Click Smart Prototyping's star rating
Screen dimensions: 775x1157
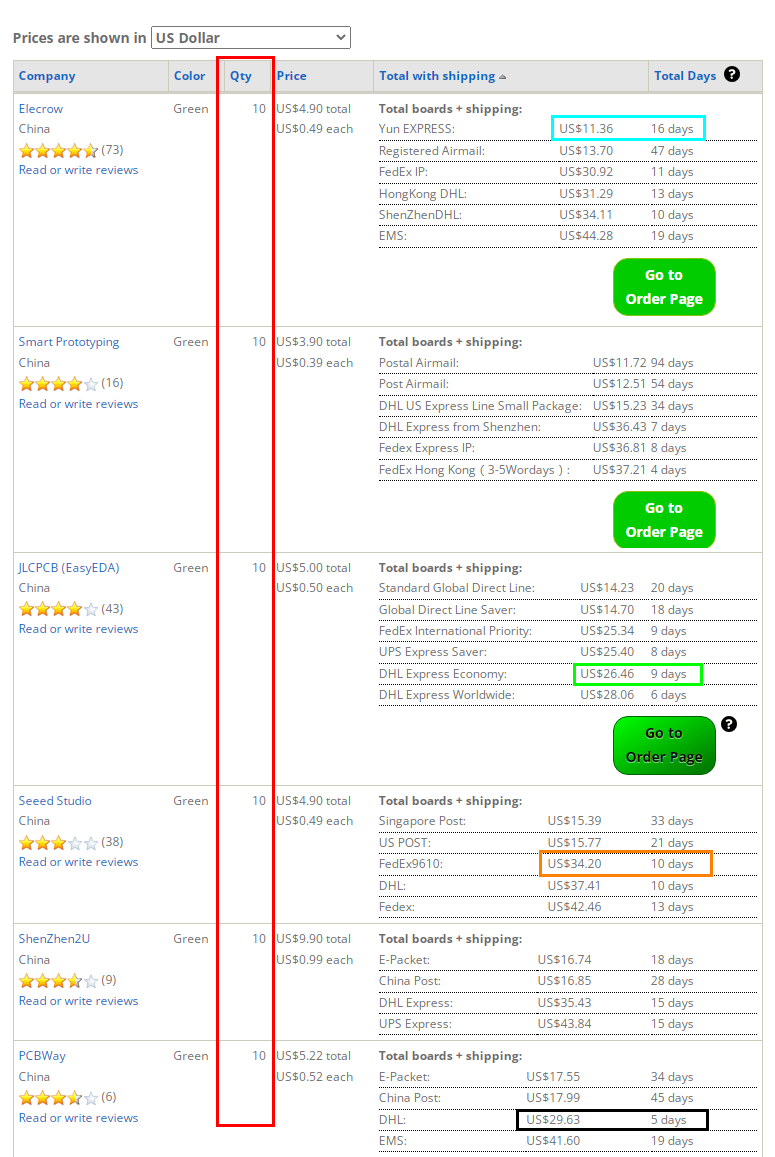tap(58, 384)
